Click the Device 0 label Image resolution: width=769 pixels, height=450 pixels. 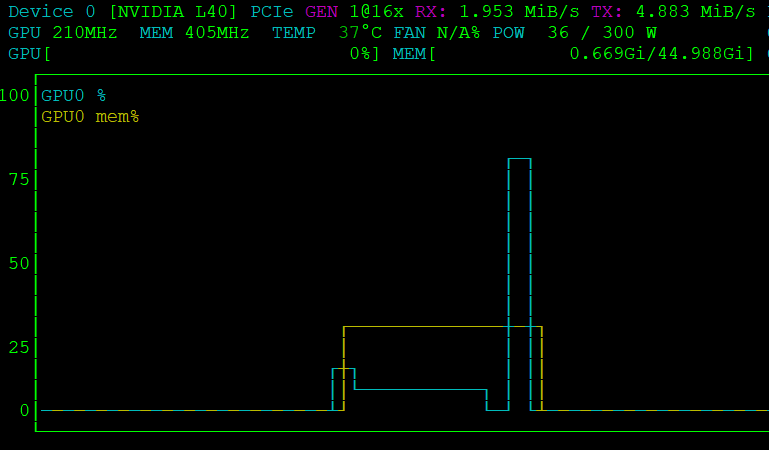pyautogui.click(x=53, y=12)
